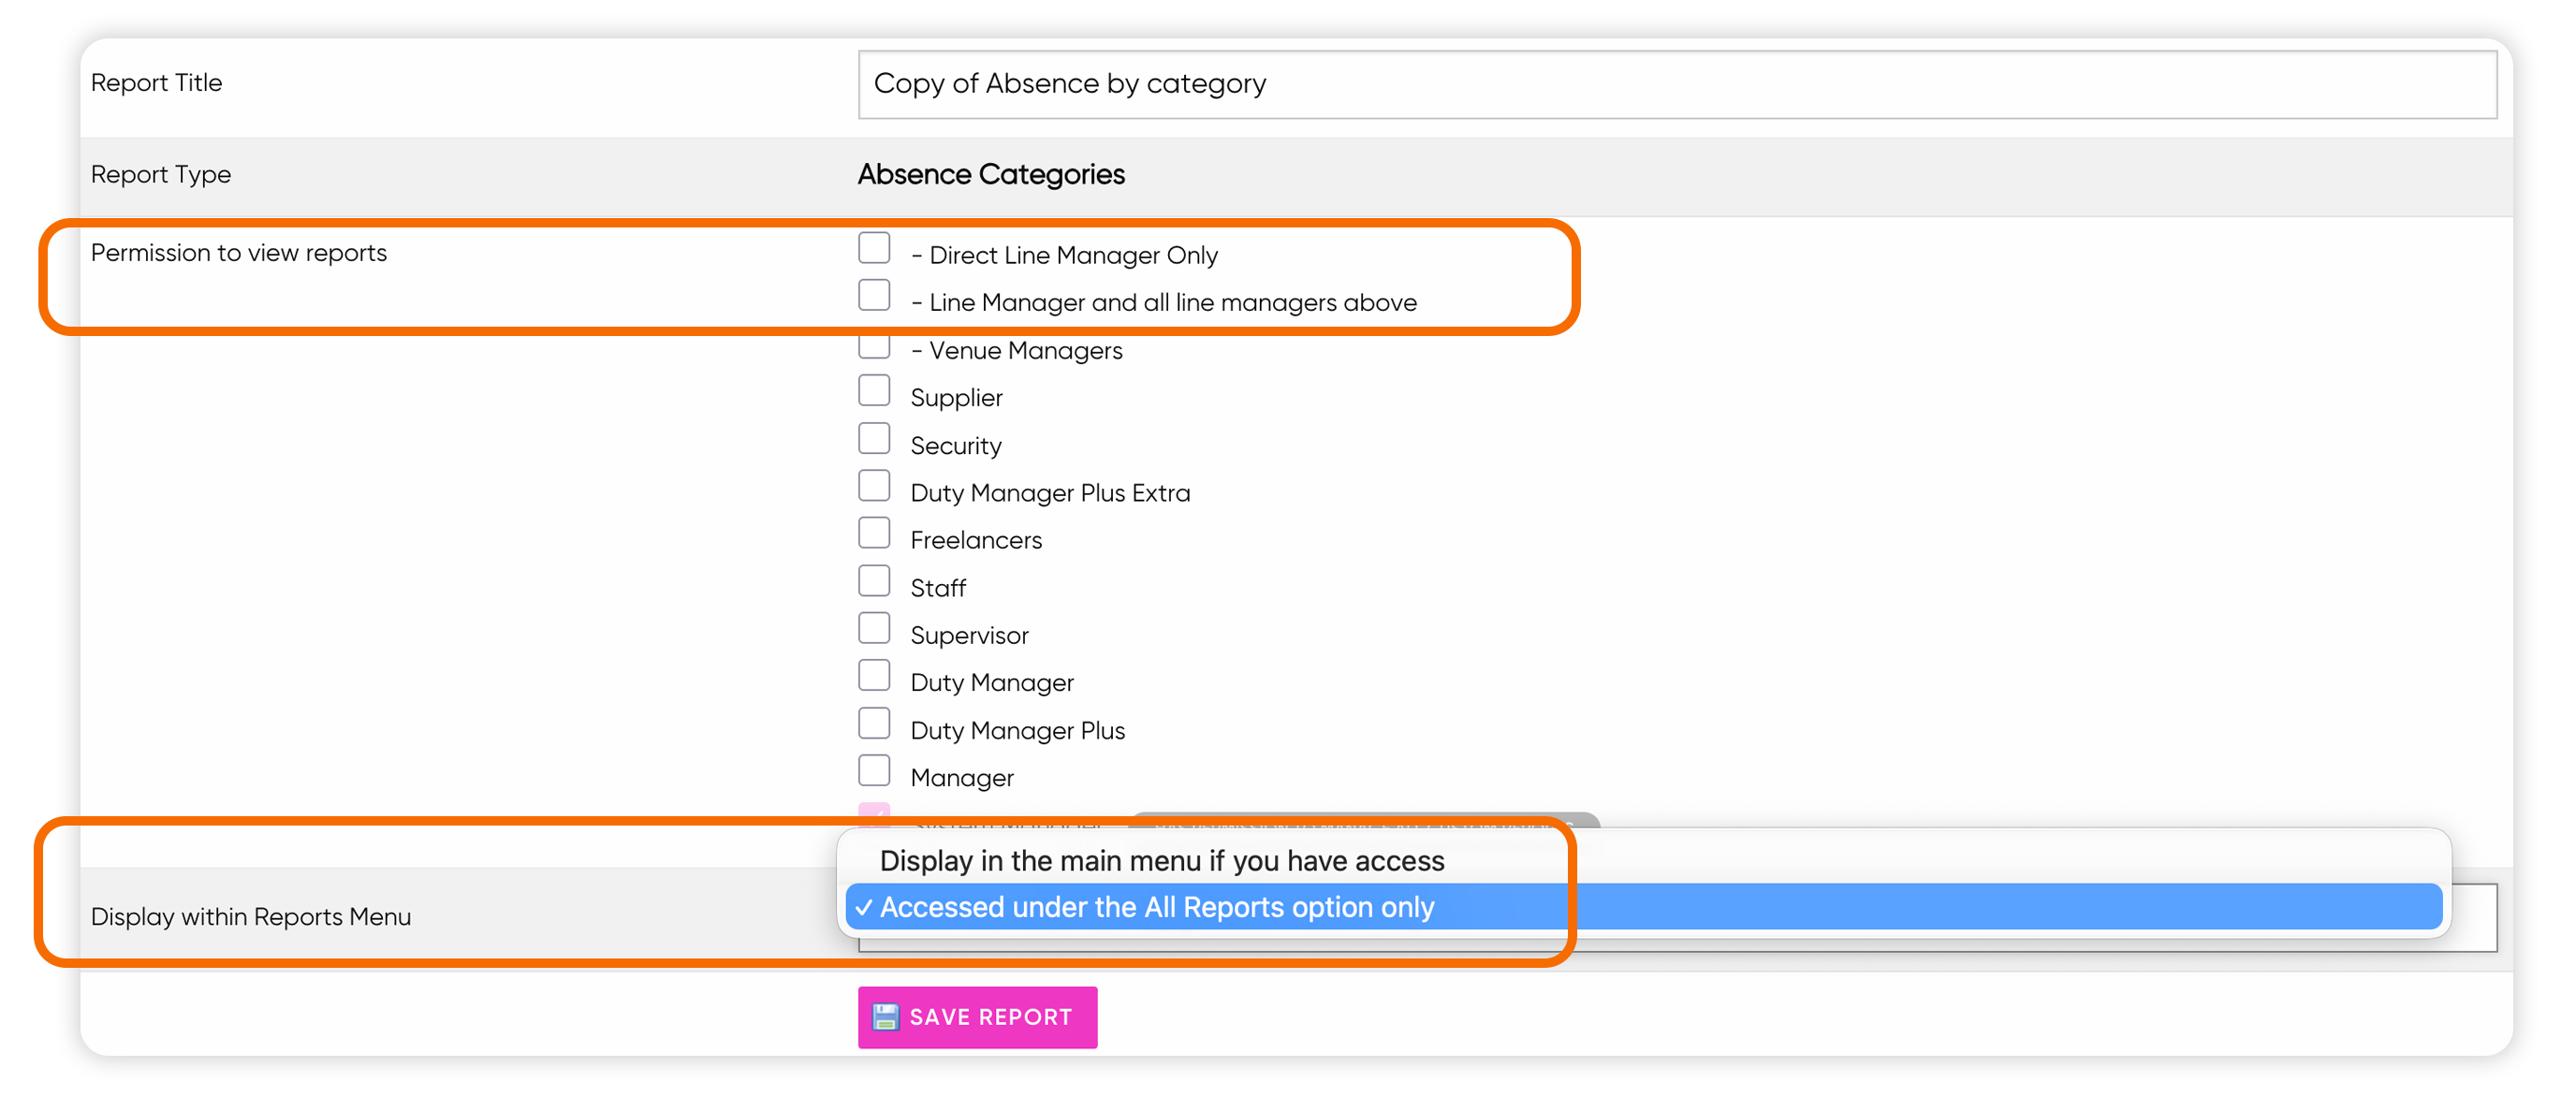
Task: Tick the Supplier permission checkbox
Action: pos(874,390)
